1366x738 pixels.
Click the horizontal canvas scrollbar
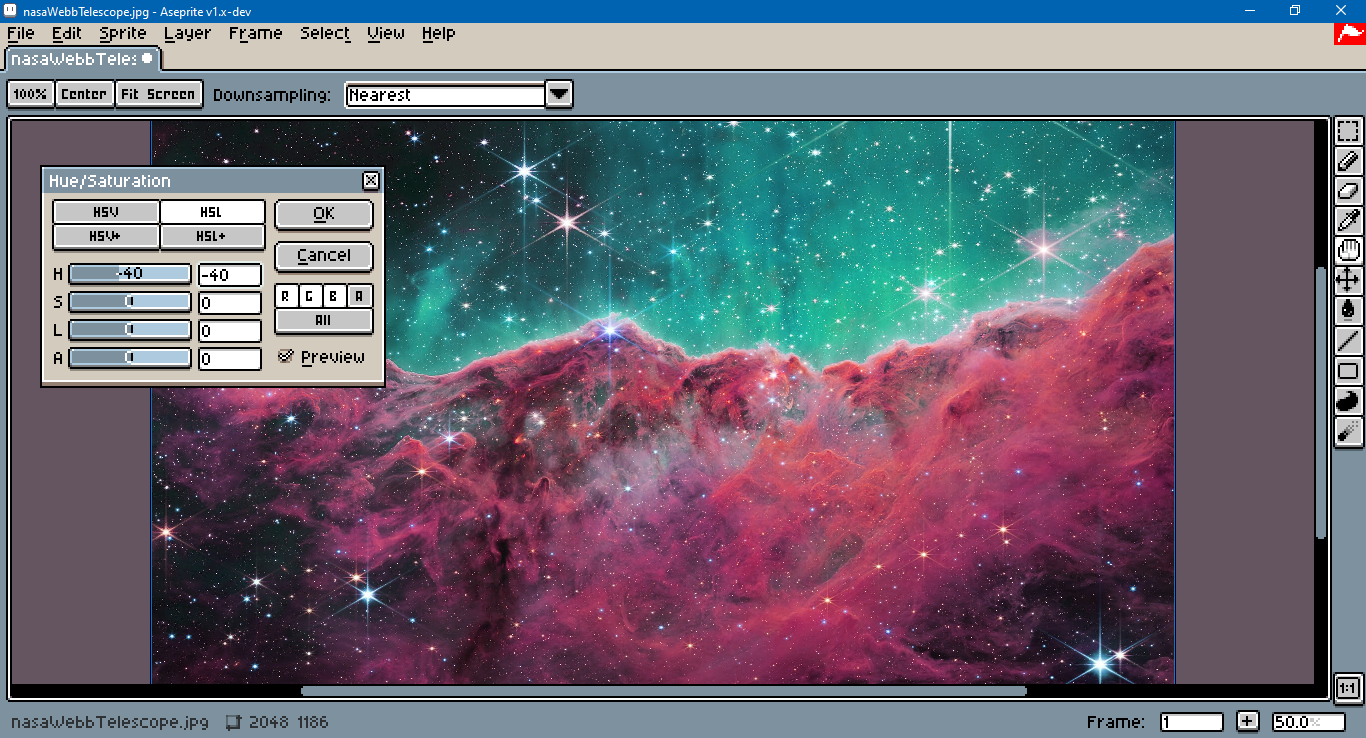[x=664, y=691]
